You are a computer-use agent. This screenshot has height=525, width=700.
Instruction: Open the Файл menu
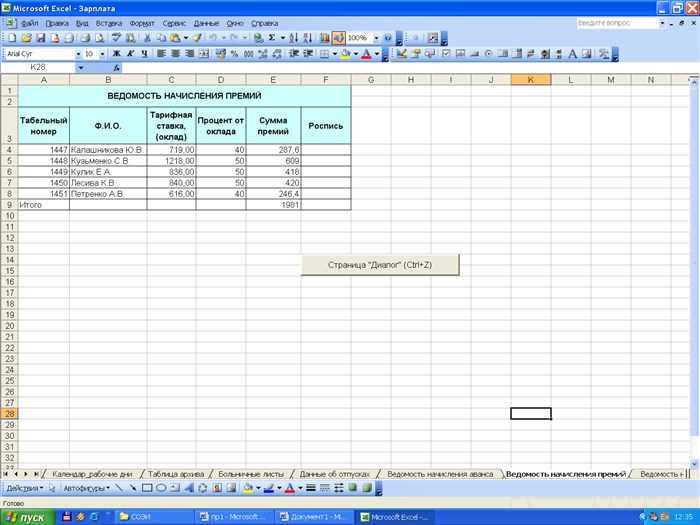click(29, 23)
